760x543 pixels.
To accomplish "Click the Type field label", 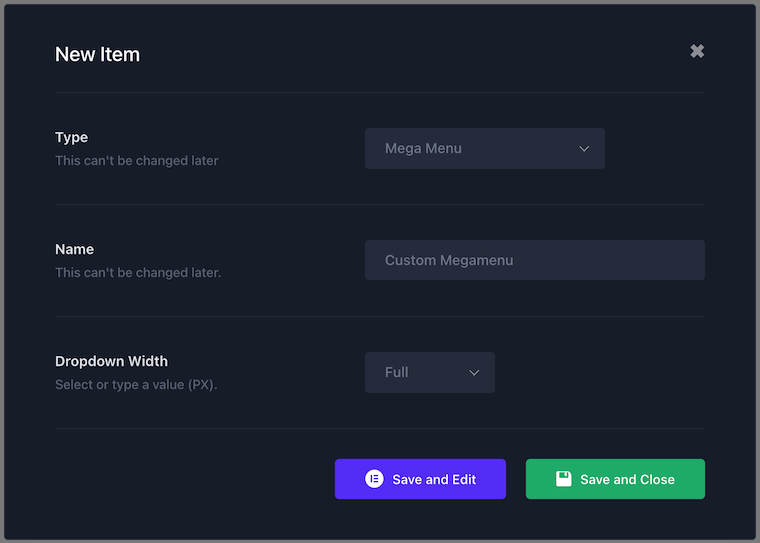I will (x=71, y=138).
